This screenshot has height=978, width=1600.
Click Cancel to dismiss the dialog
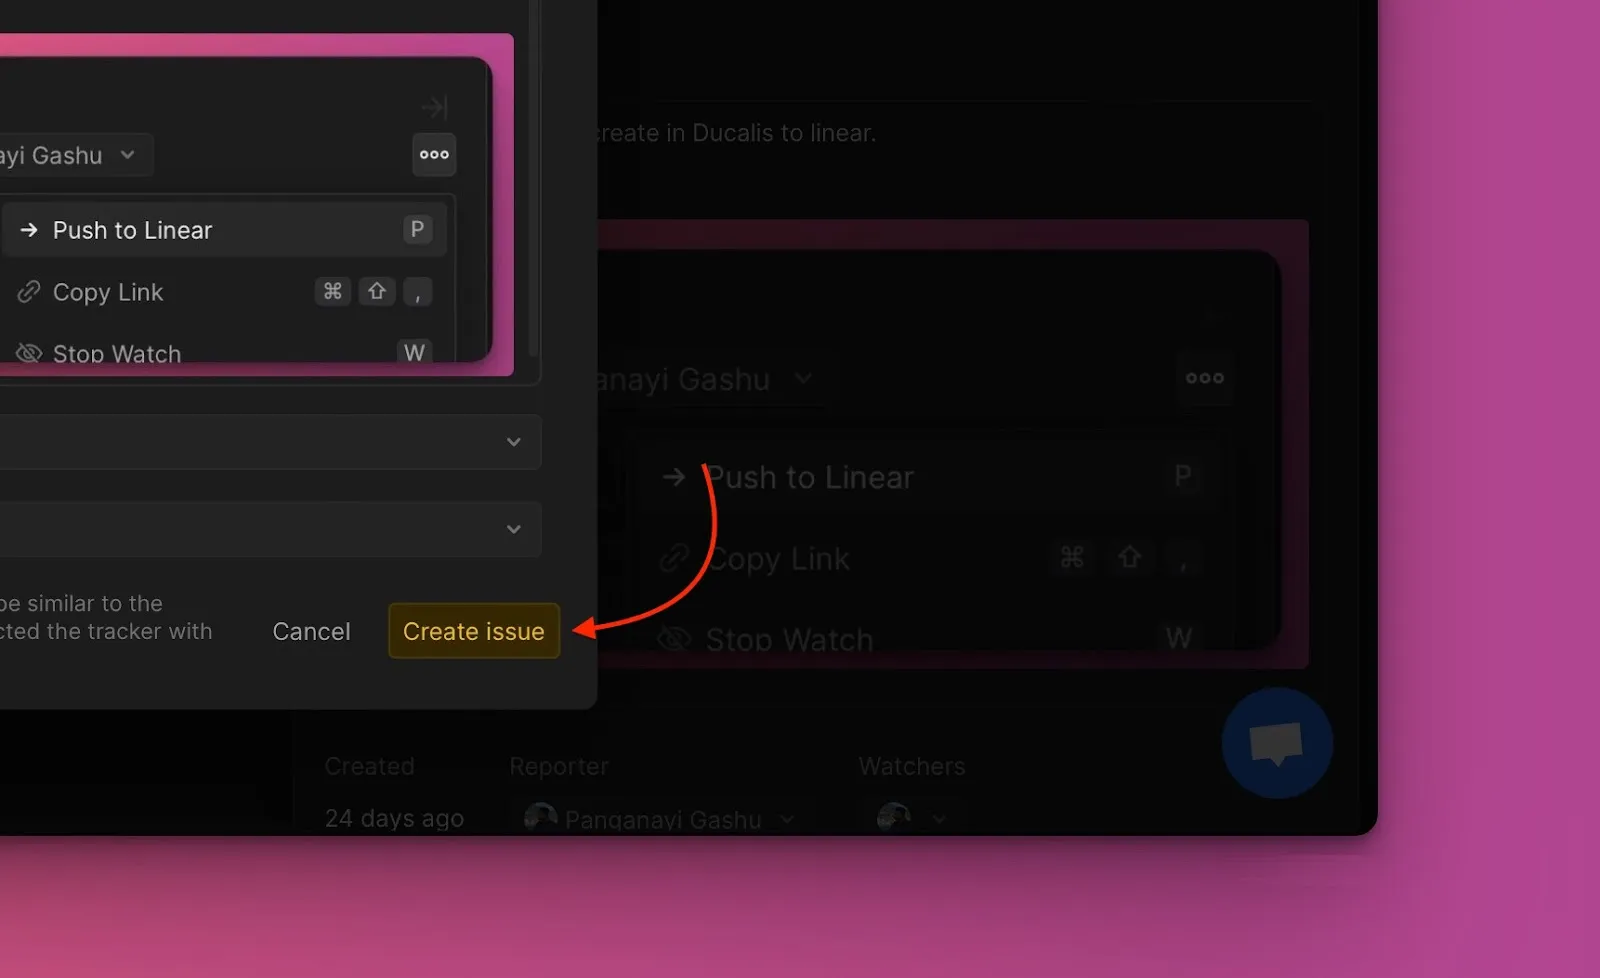click(311, 631)
